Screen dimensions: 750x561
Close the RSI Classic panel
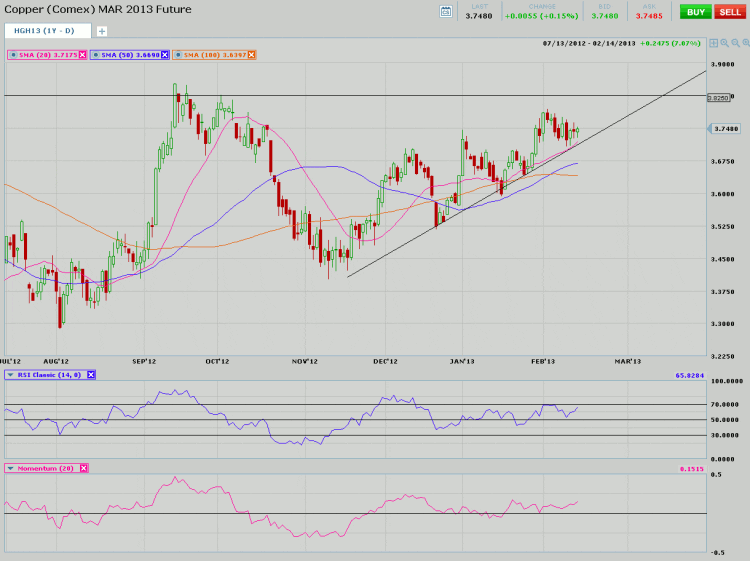(x=91, y=375)
